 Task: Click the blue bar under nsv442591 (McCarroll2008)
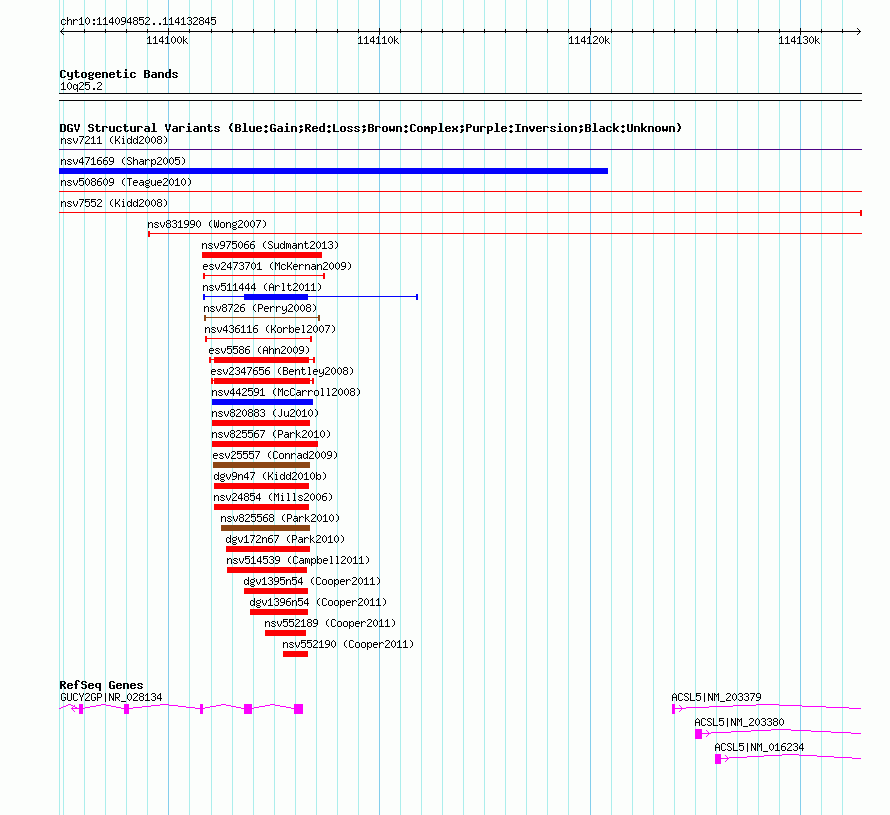[262, 402]
